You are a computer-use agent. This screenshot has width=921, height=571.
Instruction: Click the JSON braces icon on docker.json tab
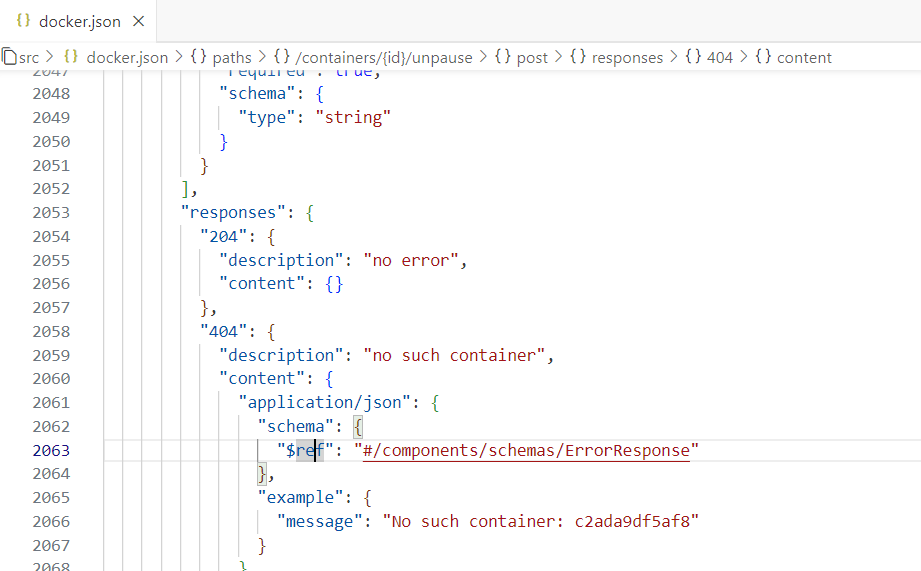[23, 21]
